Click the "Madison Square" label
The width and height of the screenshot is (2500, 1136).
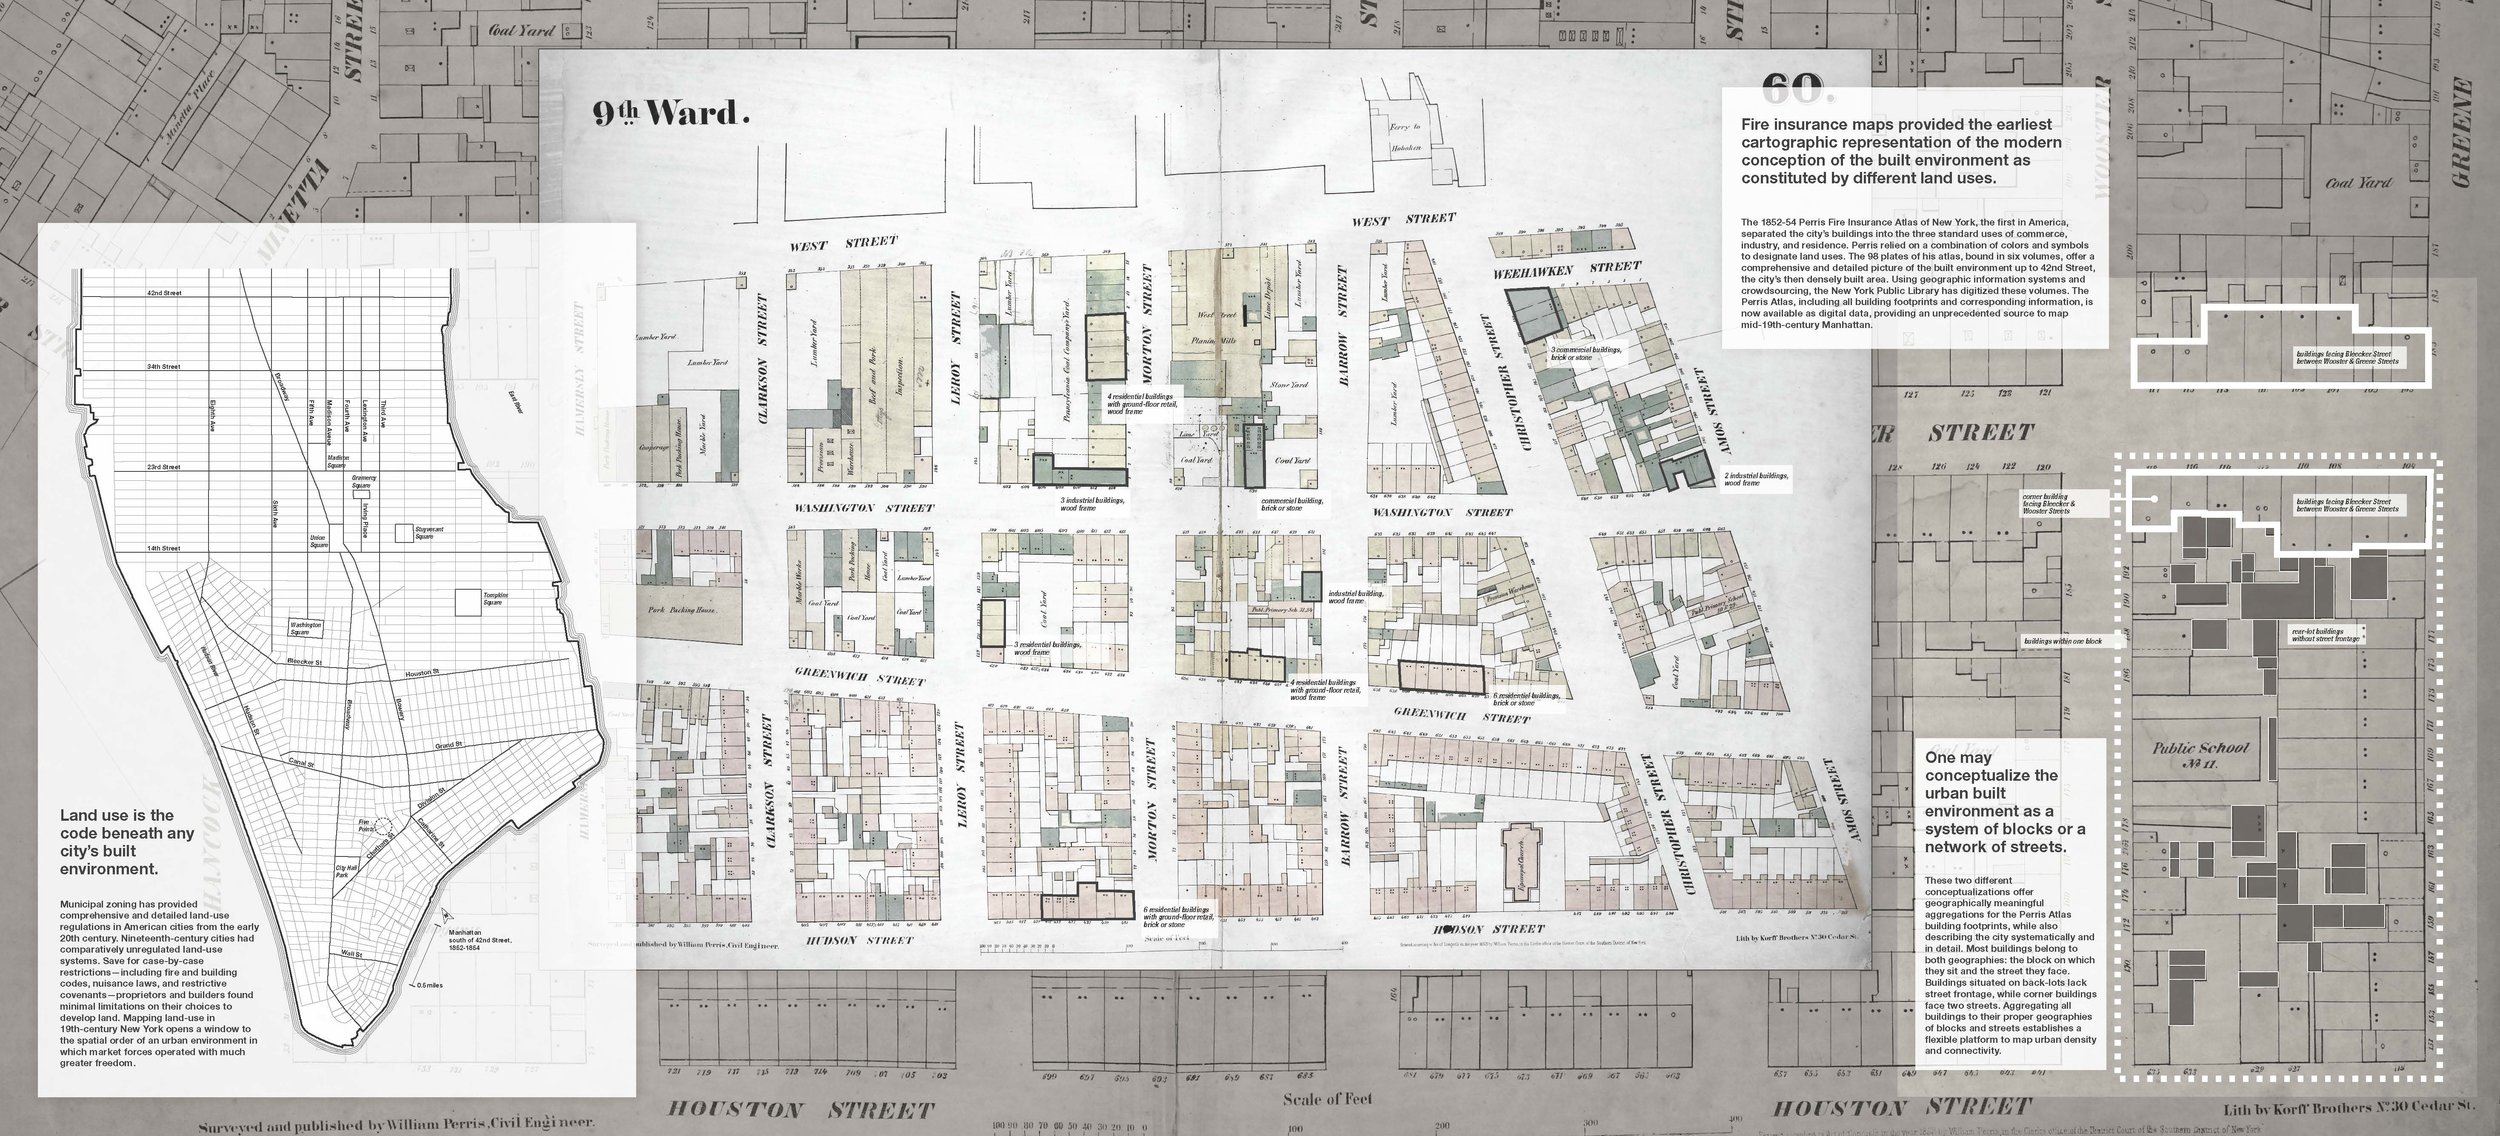pyautogui.click(x=339, y=460)
